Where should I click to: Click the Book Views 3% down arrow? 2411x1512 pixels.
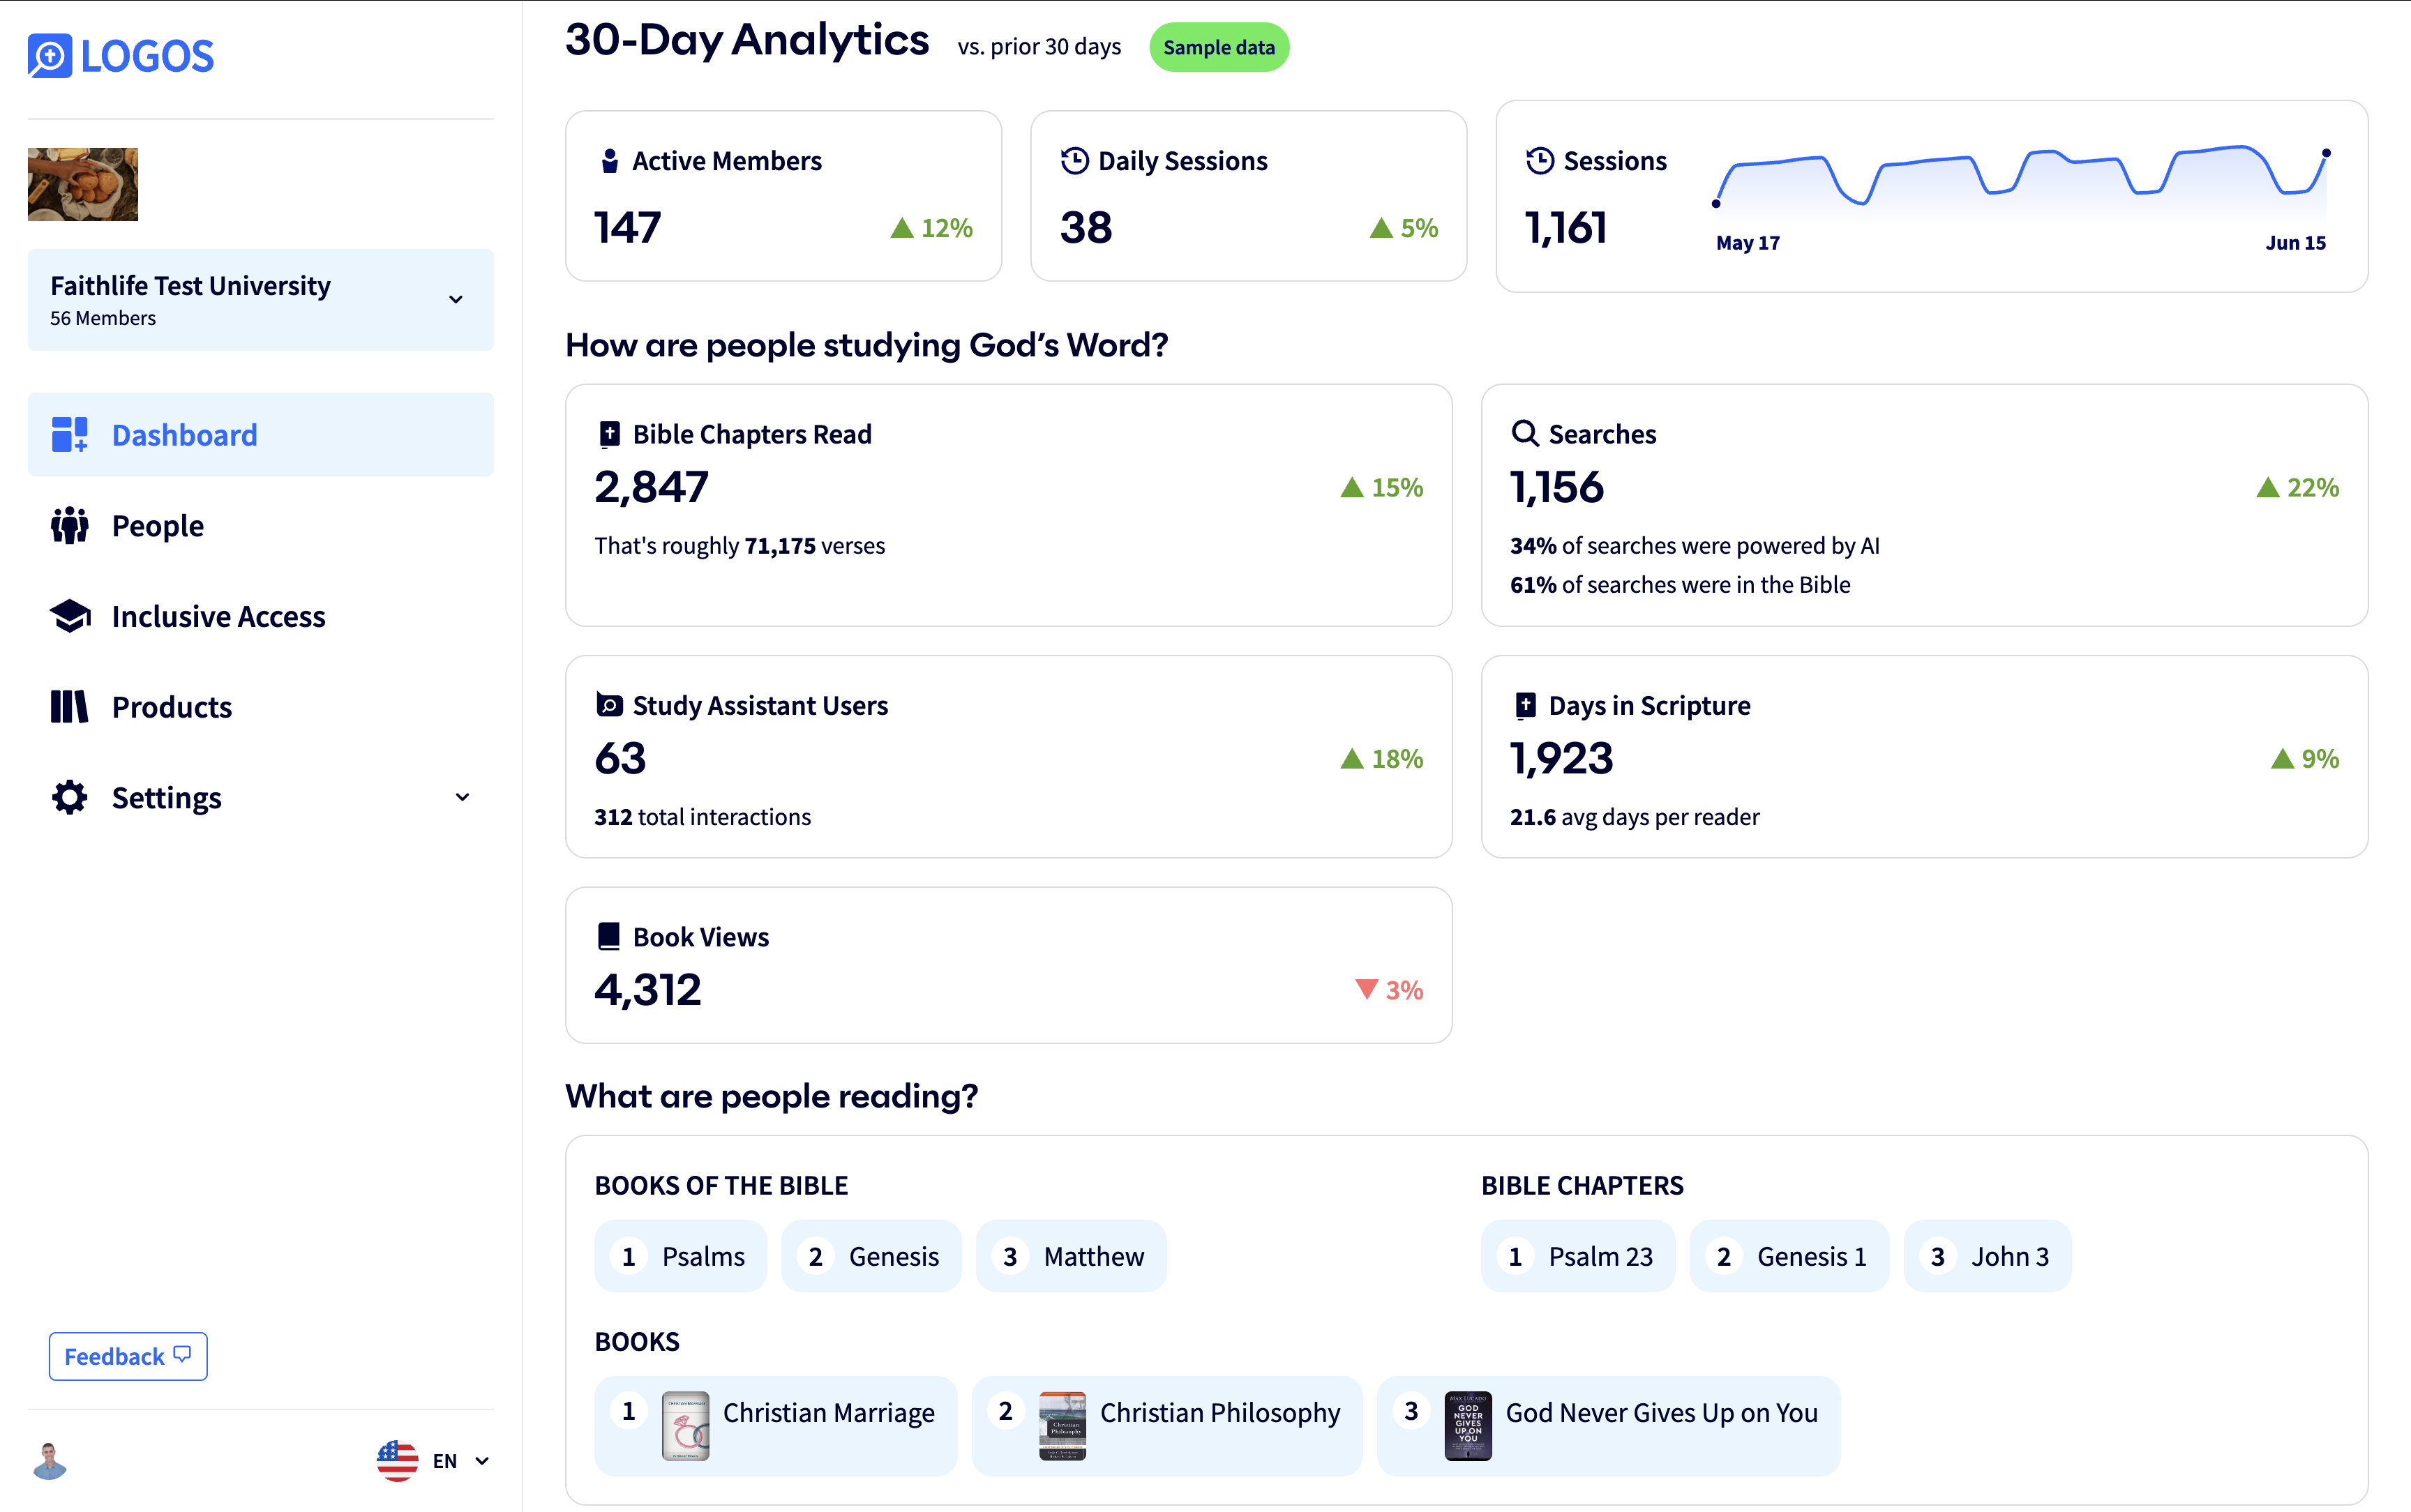(x=1366, y=990)
